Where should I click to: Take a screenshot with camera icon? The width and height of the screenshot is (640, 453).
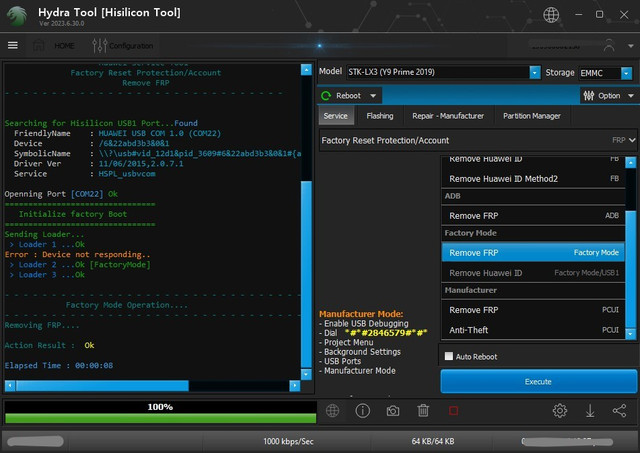coord(393,411)
